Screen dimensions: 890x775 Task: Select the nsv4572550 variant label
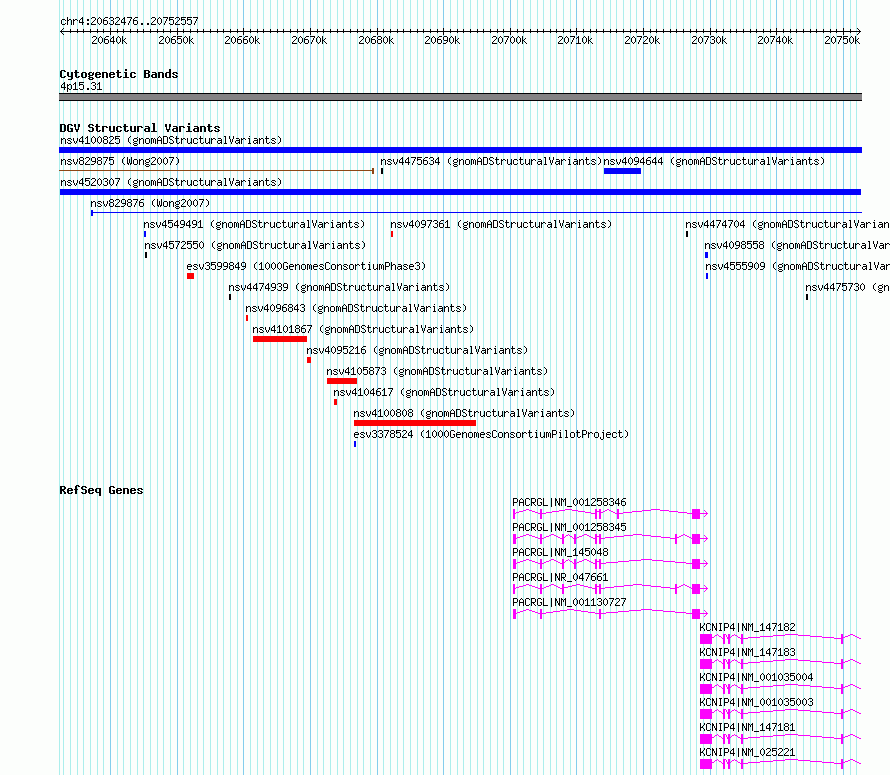pos(255,245)
